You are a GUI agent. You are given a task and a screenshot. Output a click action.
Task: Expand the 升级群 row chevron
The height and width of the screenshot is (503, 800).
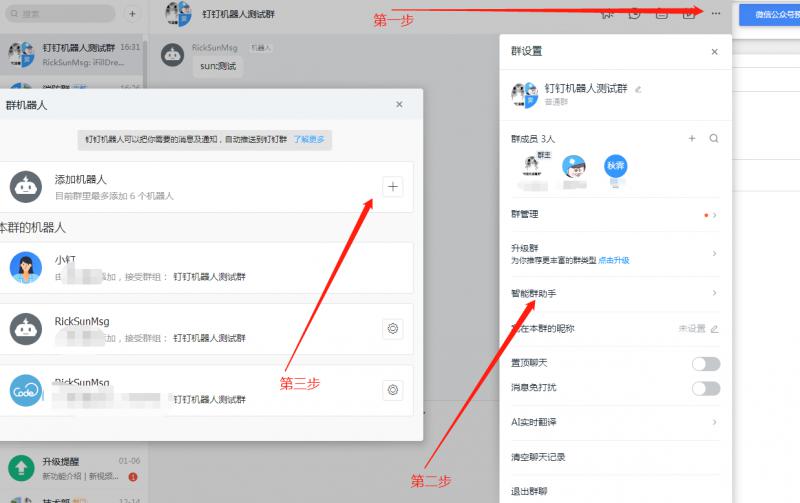pos(714,254)
